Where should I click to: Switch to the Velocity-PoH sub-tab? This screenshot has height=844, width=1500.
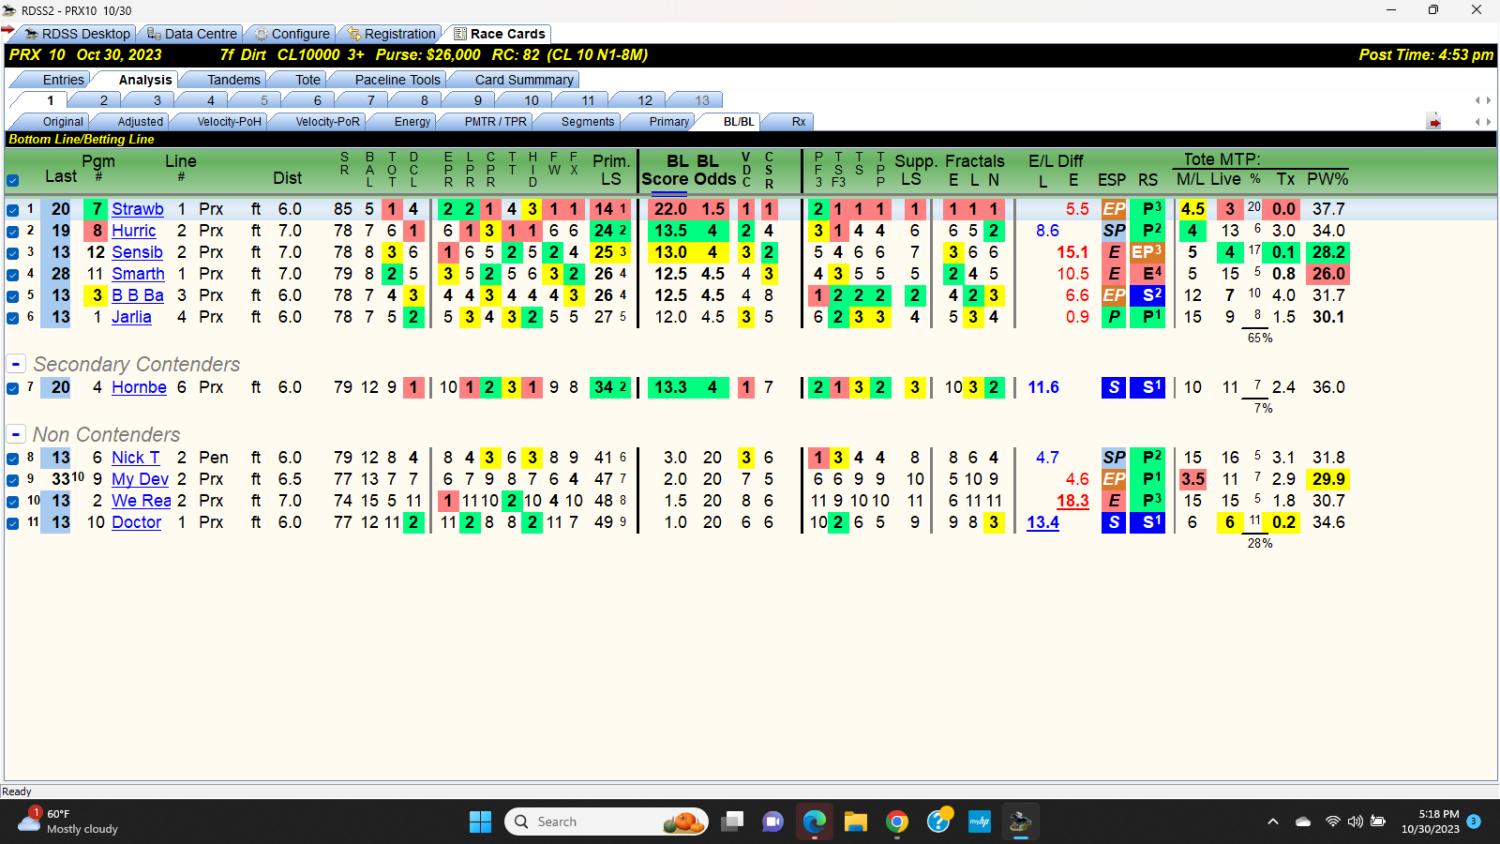click(229, 122)
